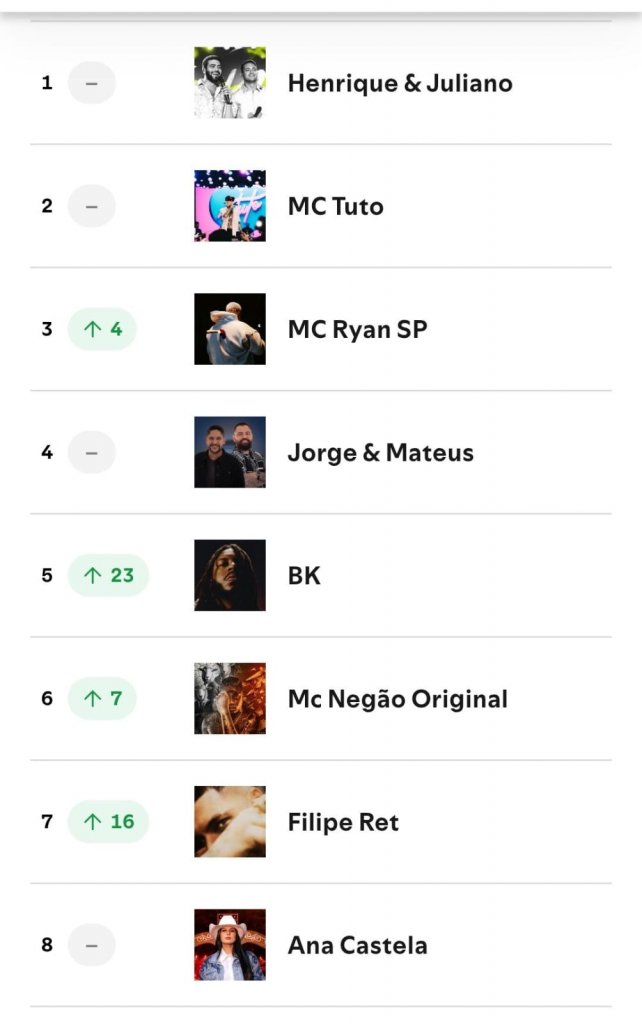Open the Mc Negão Original thumbnail
642x1024 pixels.
click(230, 698)
